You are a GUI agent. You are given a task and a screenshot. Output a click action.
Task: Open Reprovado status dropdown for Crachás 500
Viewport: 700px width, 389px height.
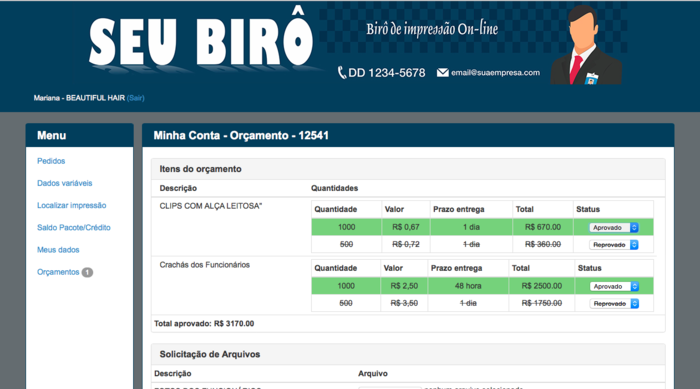click(614, 304)
